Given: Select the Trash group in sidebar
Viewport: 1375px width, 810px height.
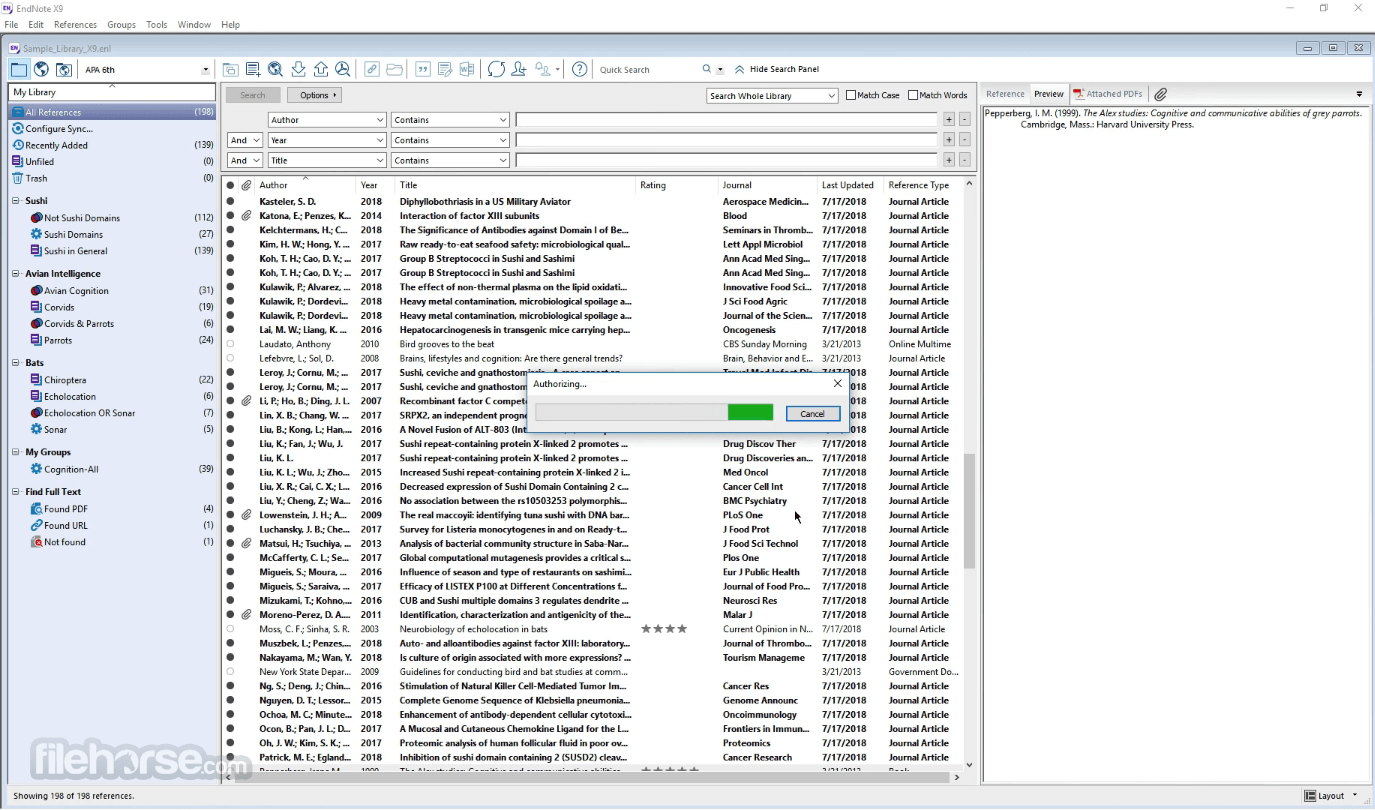Looking at the screenshot, I should point(112,178).
